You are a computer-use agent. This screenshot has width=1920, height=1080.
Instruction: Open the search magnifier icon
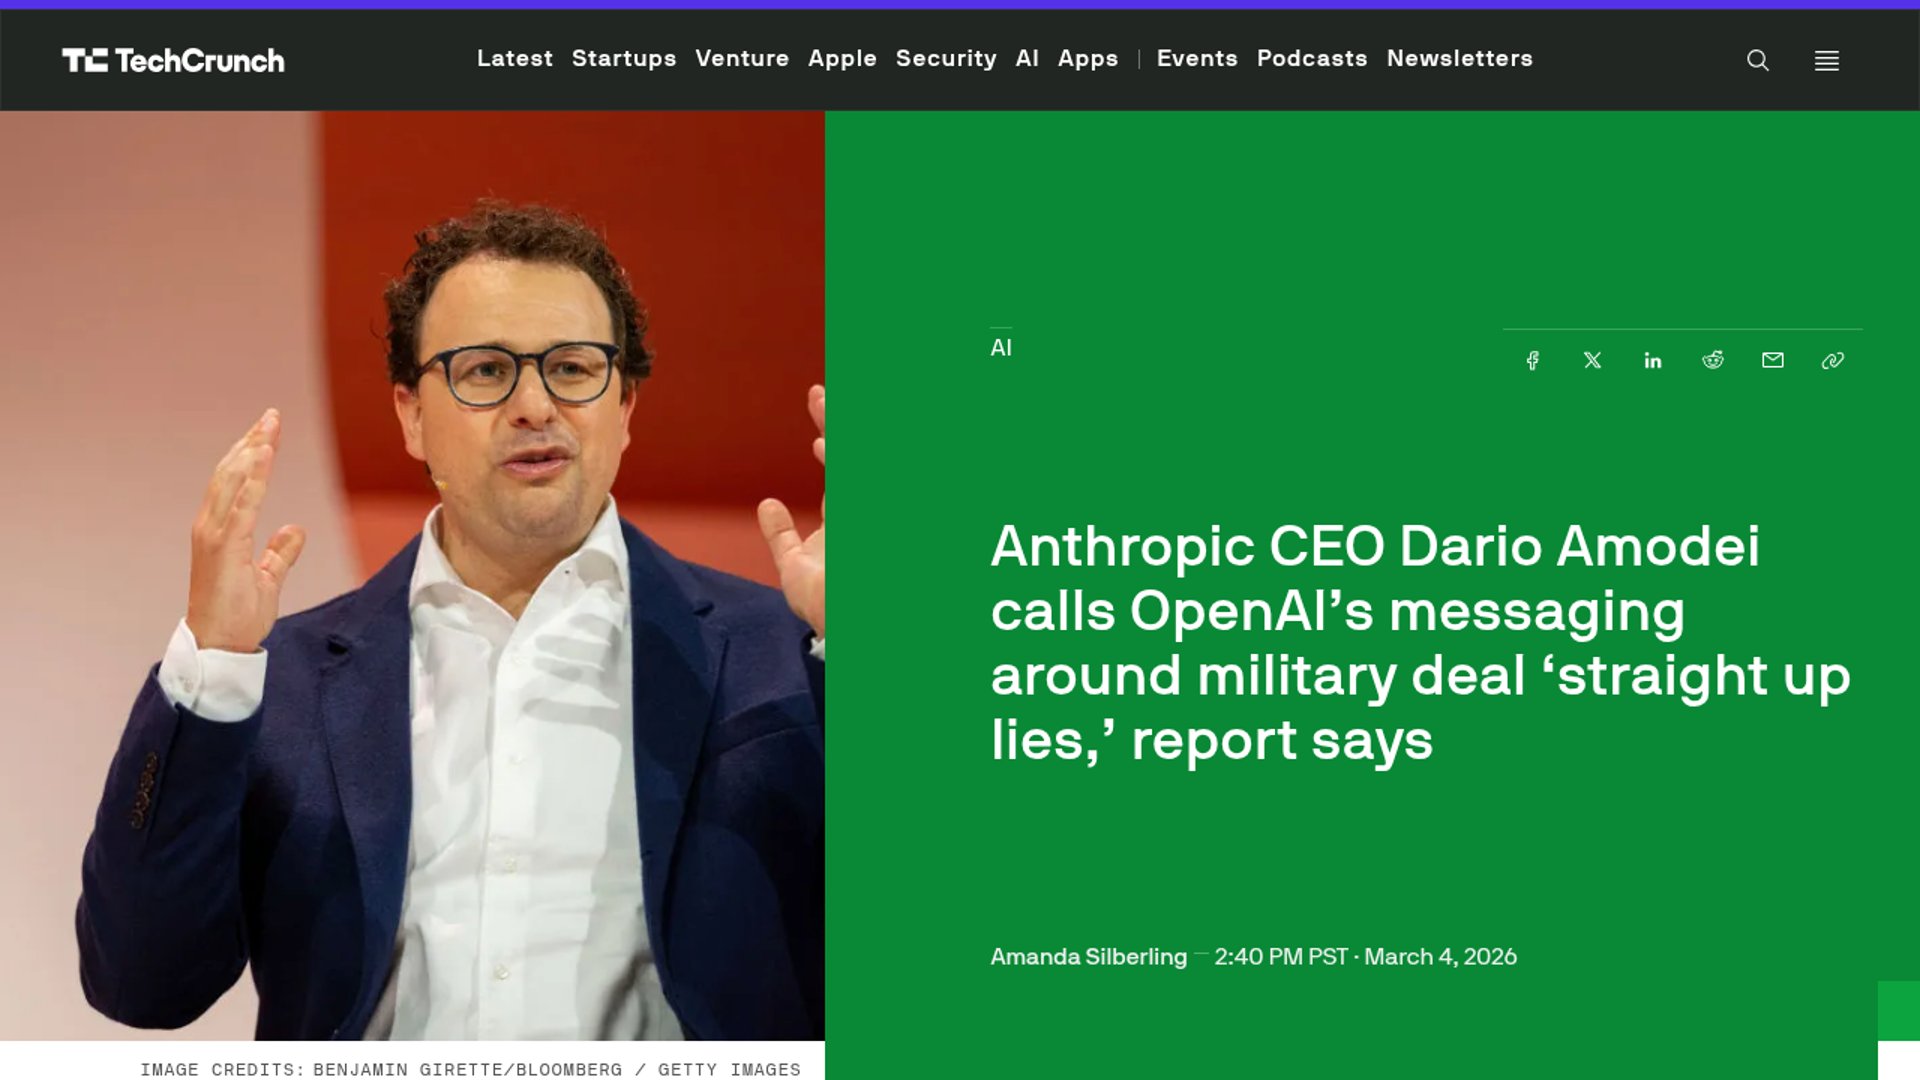[x=1757, y=60]
